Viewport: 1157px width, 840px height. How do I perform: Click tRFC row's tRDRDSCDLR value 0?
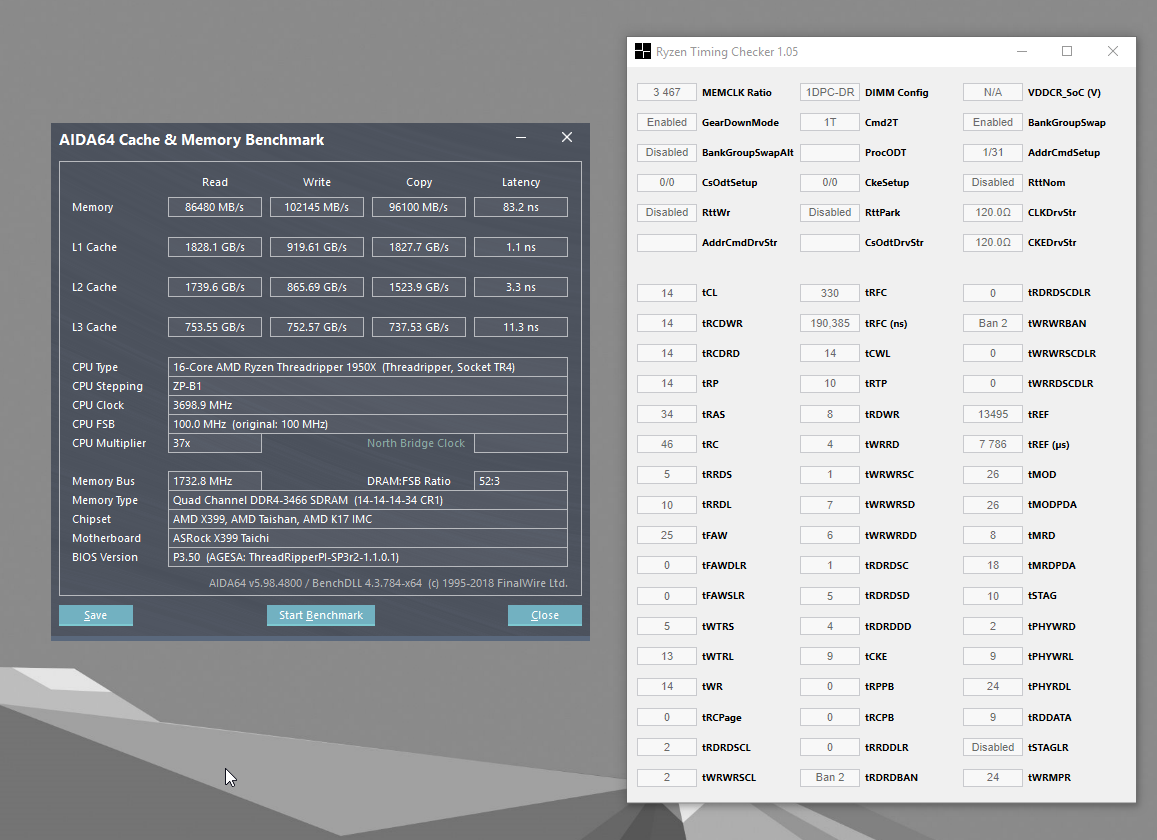pyautogui.click(x=993, y=293)
